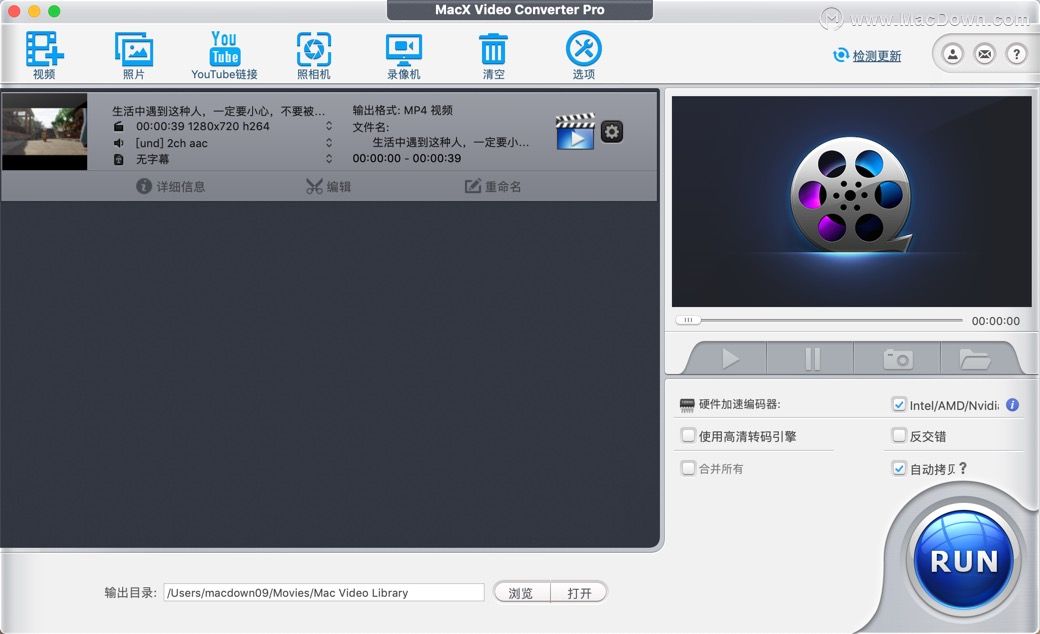The height and width of the screenshot is (634, 1040).
Task: Click the 输出目录 path field
Action: point(324,592)
